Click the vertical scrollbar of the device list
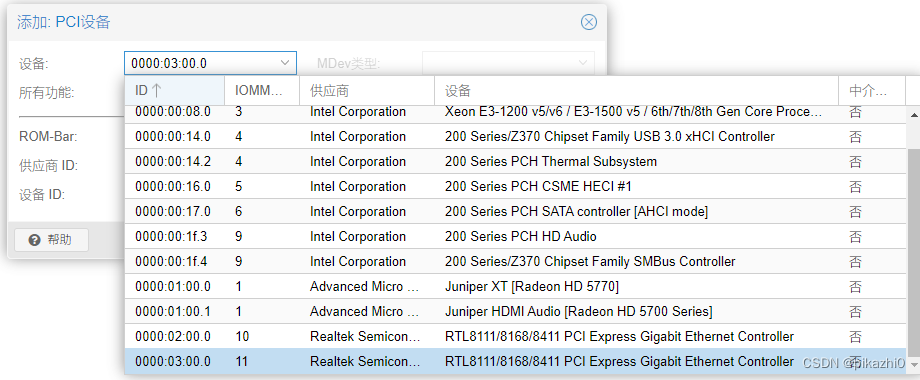Image resolution: width=920 pixels, height=380 pixels. [x=914, y=258]
